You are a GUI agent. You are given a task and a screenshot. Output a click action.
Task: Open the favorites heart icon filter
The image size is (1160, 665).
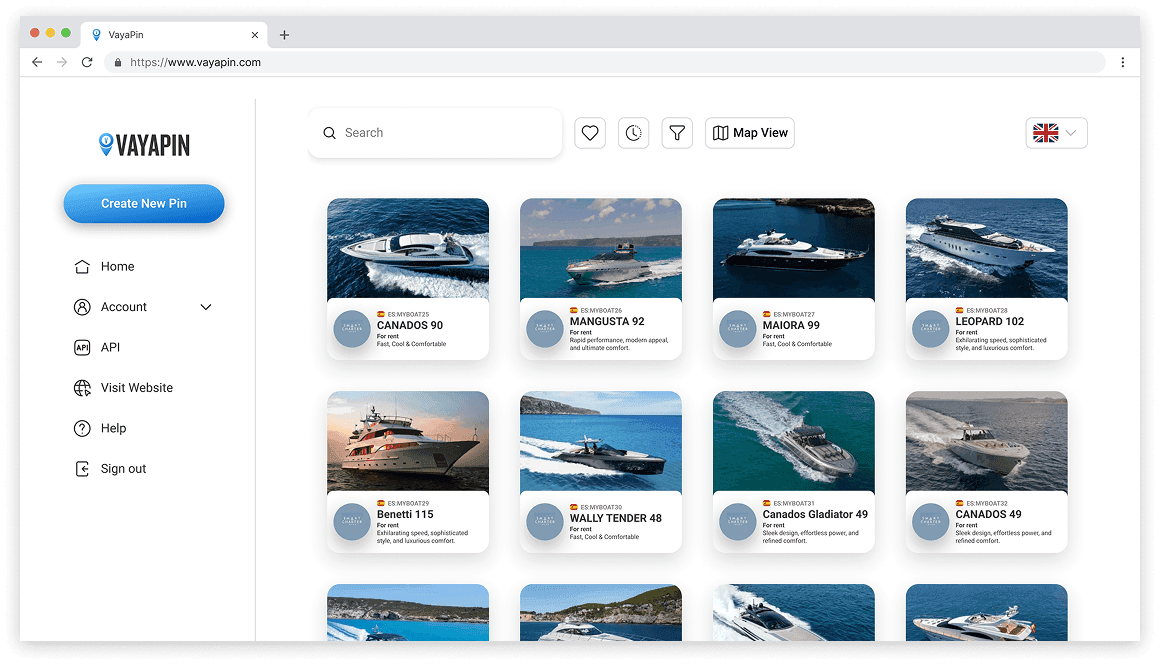[x=589, y=132]
